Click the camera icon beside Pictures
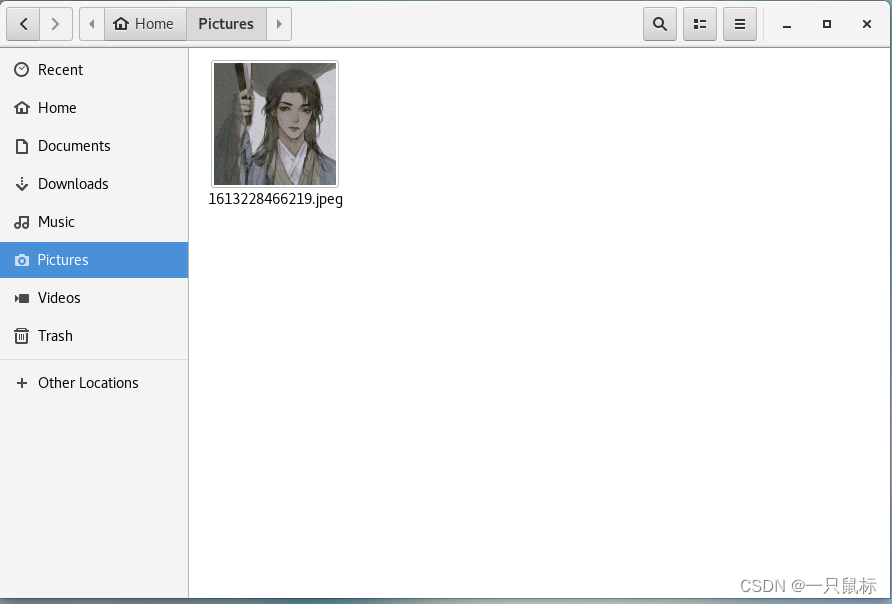Image resolution: width=892 pixels, height=604 pixels. click(22, 260)
